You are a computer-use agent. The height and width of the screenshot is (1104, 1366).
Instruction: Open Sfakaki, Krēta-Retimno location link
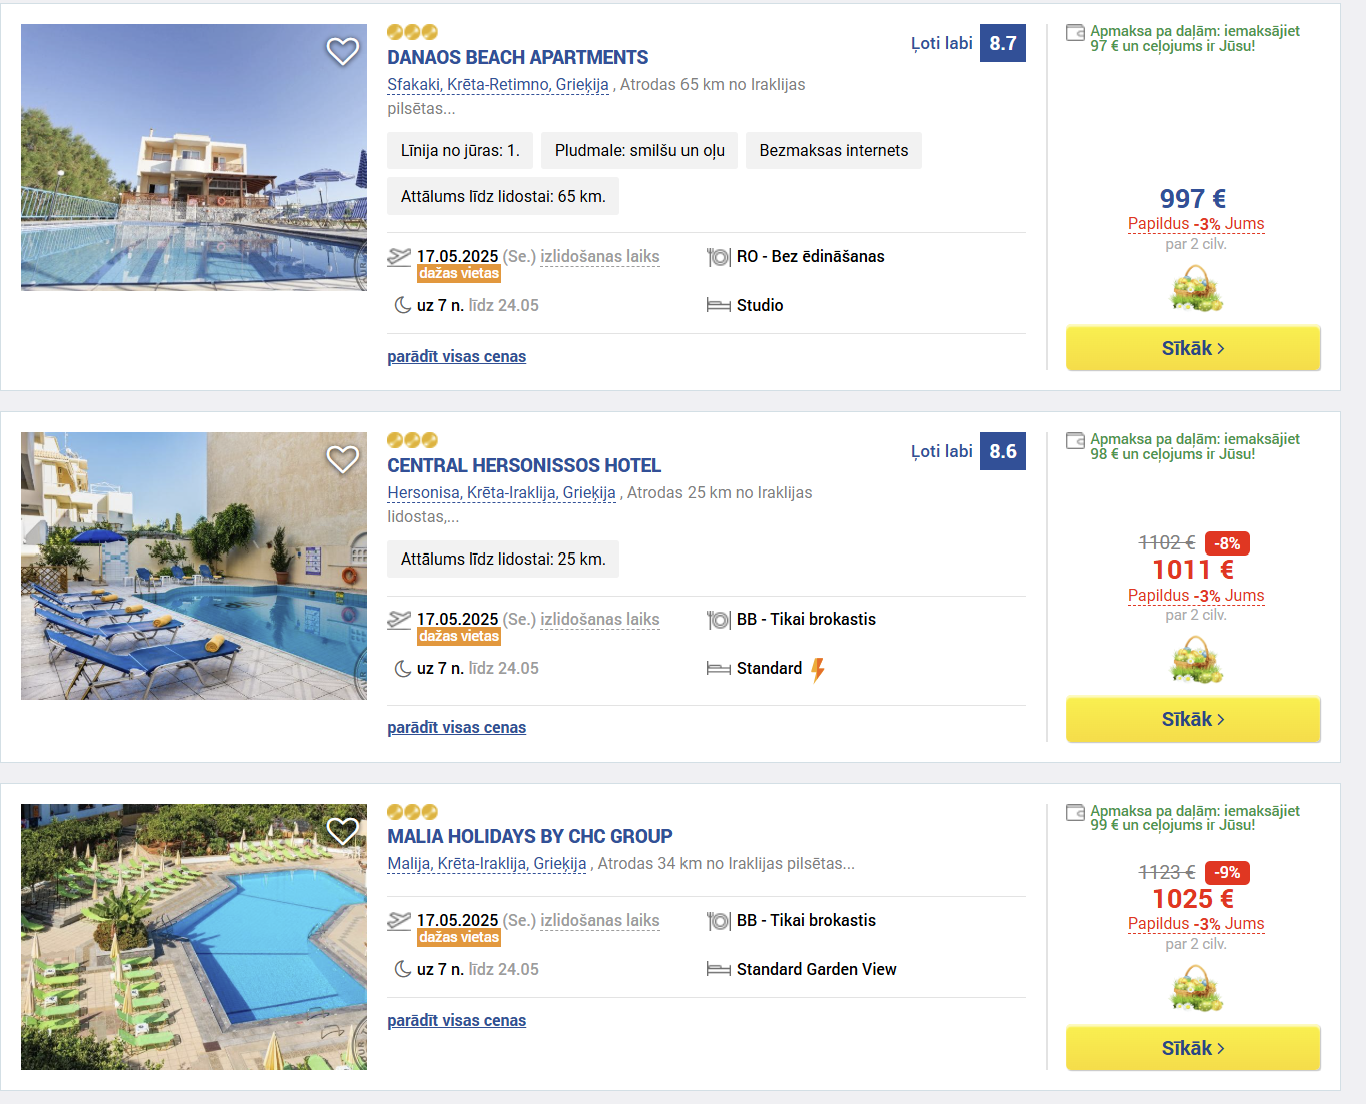(x=498, y=85)
